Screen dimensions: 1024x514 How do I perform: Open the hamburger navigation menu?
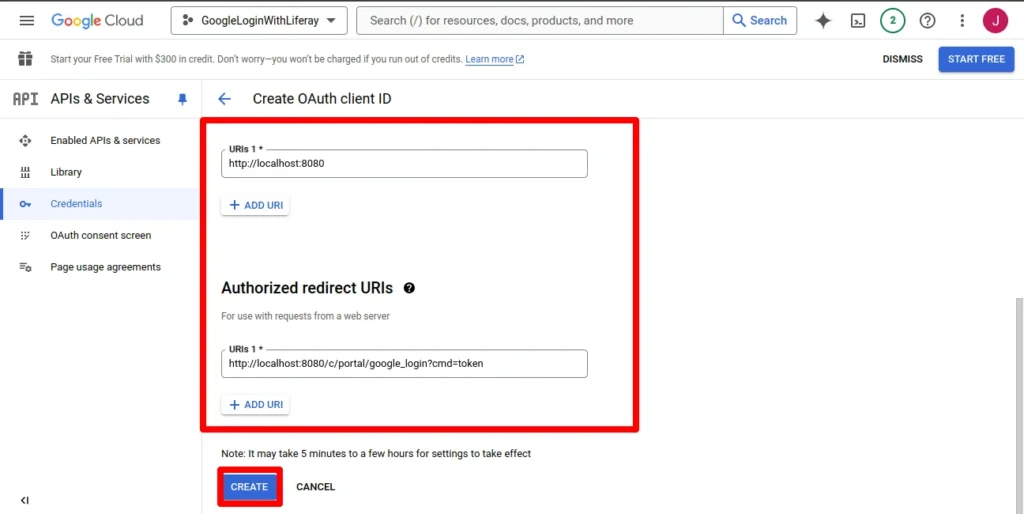point(27,20)
